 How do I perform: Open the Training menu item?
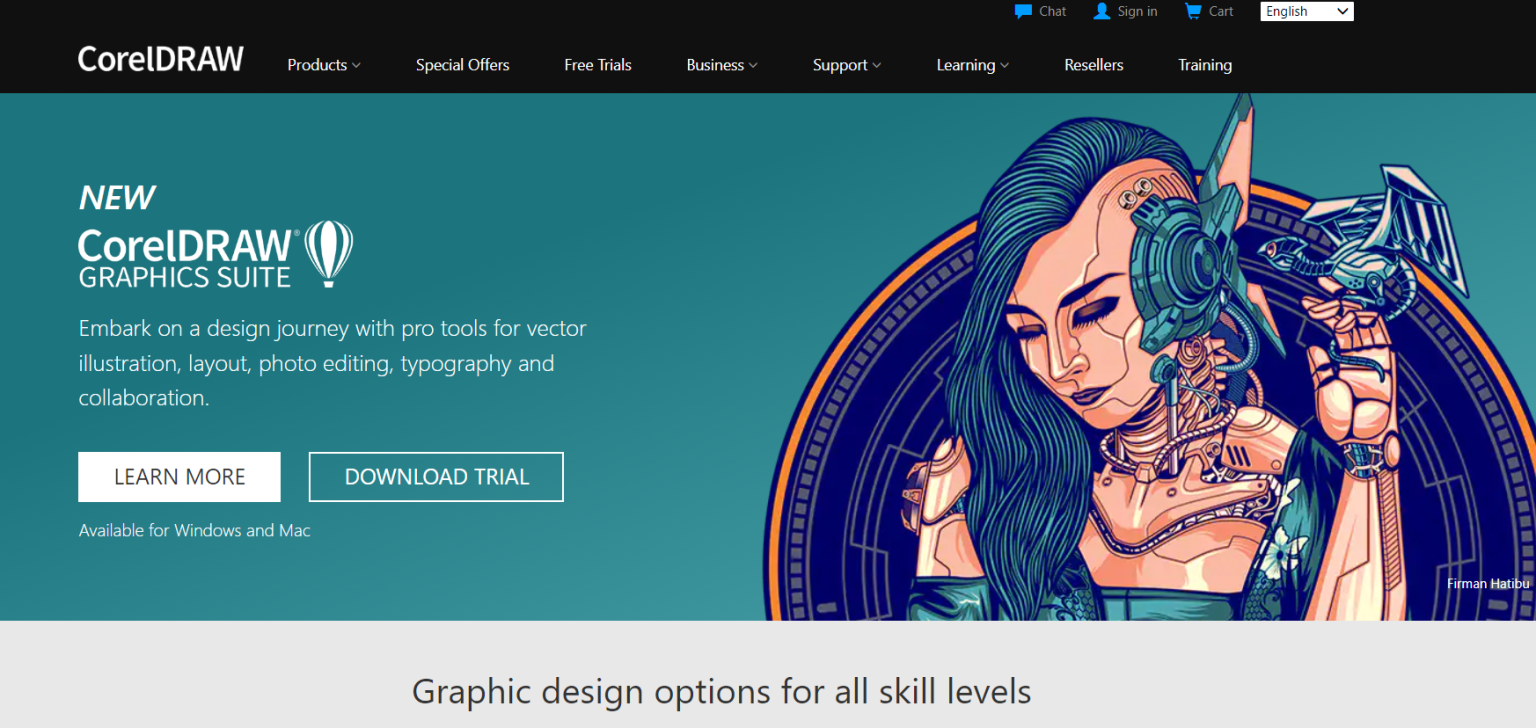point(1204,65)
